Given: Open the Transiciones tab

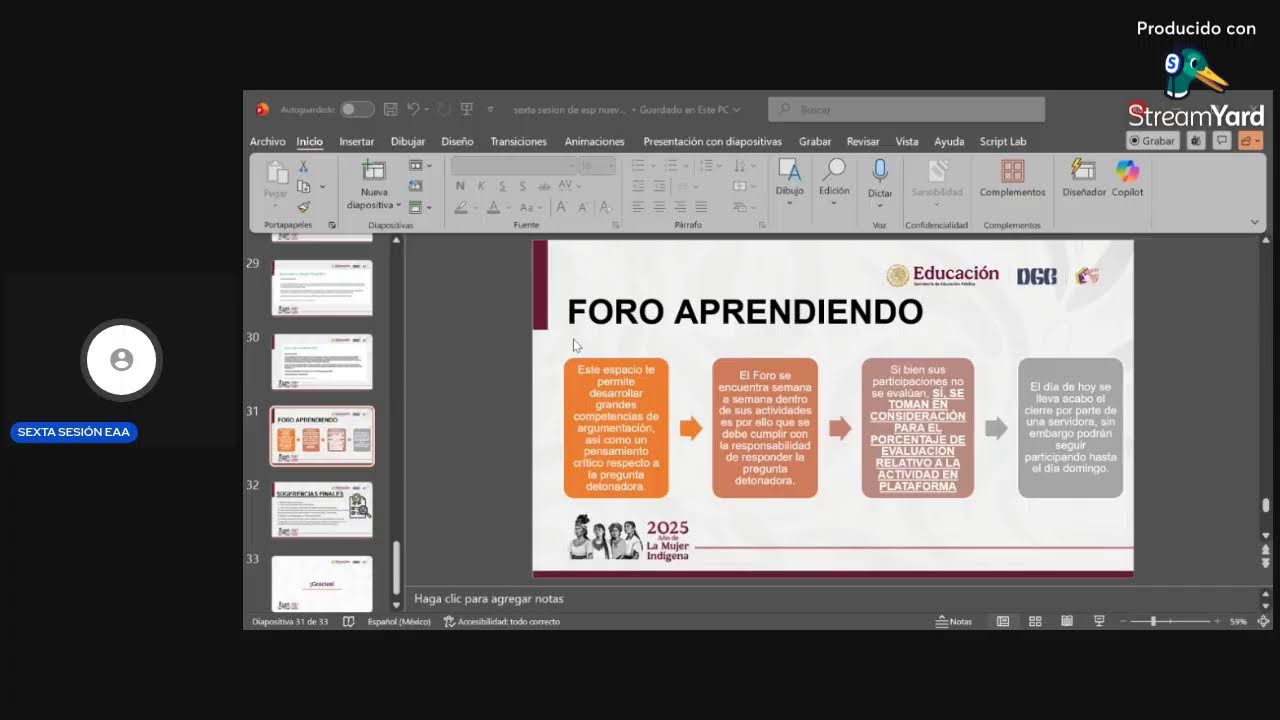Looking at the screenshot, I should [518, 141].
